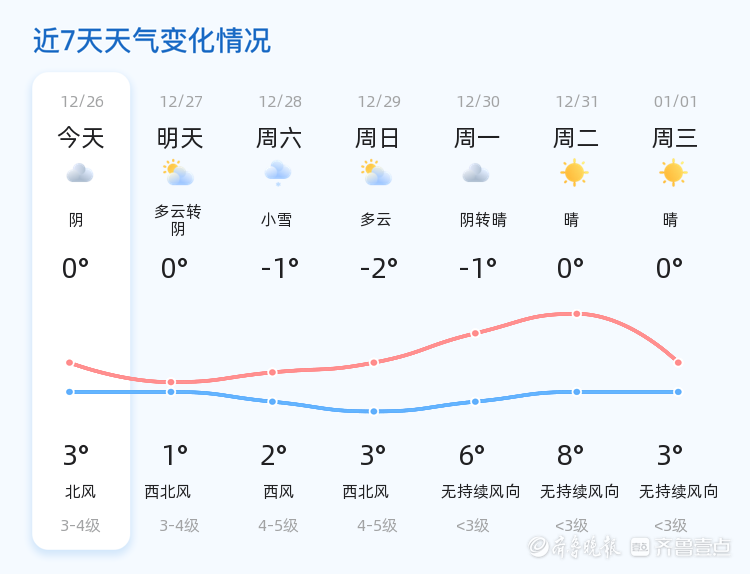The width and height of the screenshot is (750, 574).
Task: Click Tuesday's sunny weather icon
Action: point(574,173)
